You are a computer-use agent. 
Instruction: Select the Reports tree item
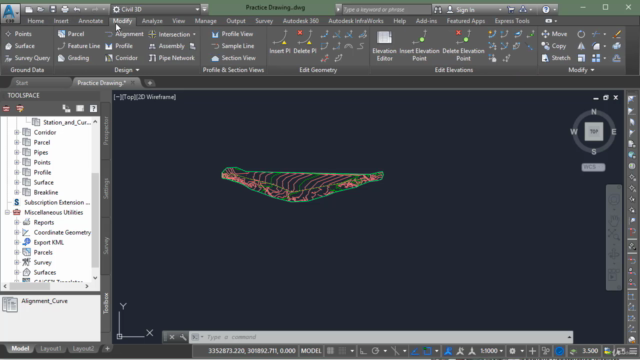(x=43, y=222)
